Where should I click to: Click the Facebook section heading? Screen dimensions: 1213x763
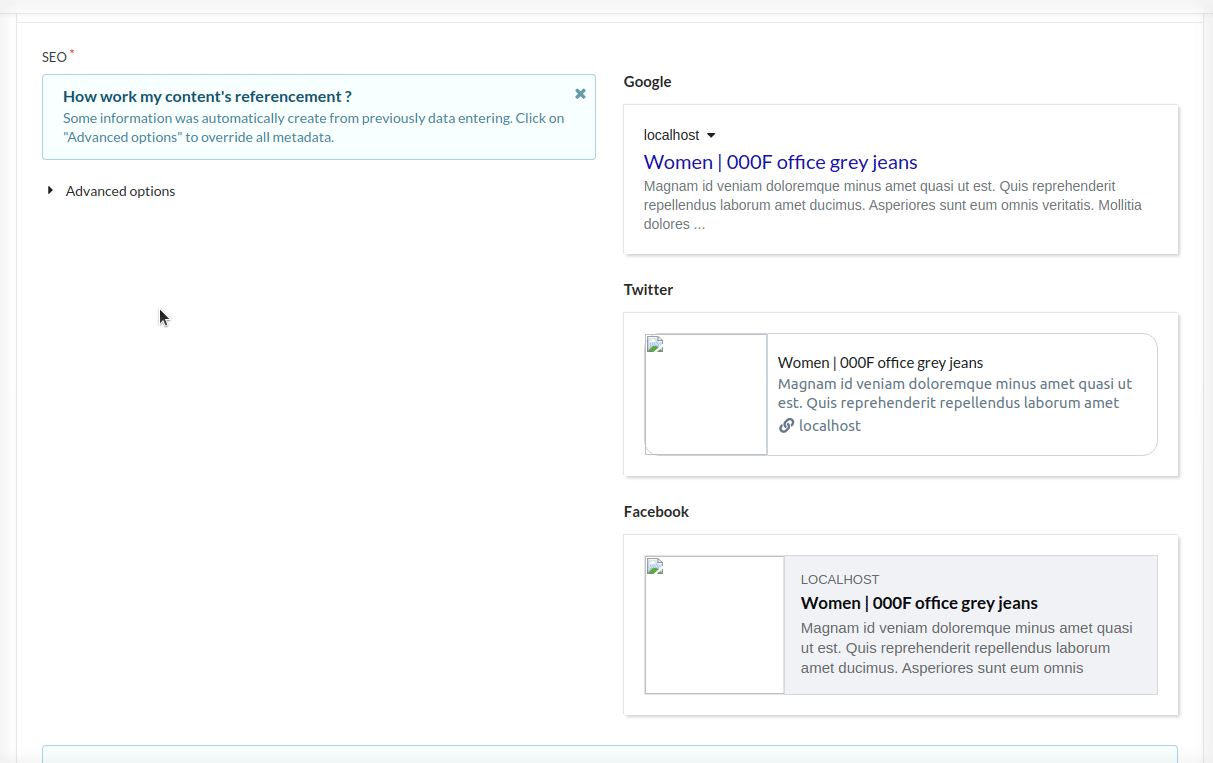point(656,512)
